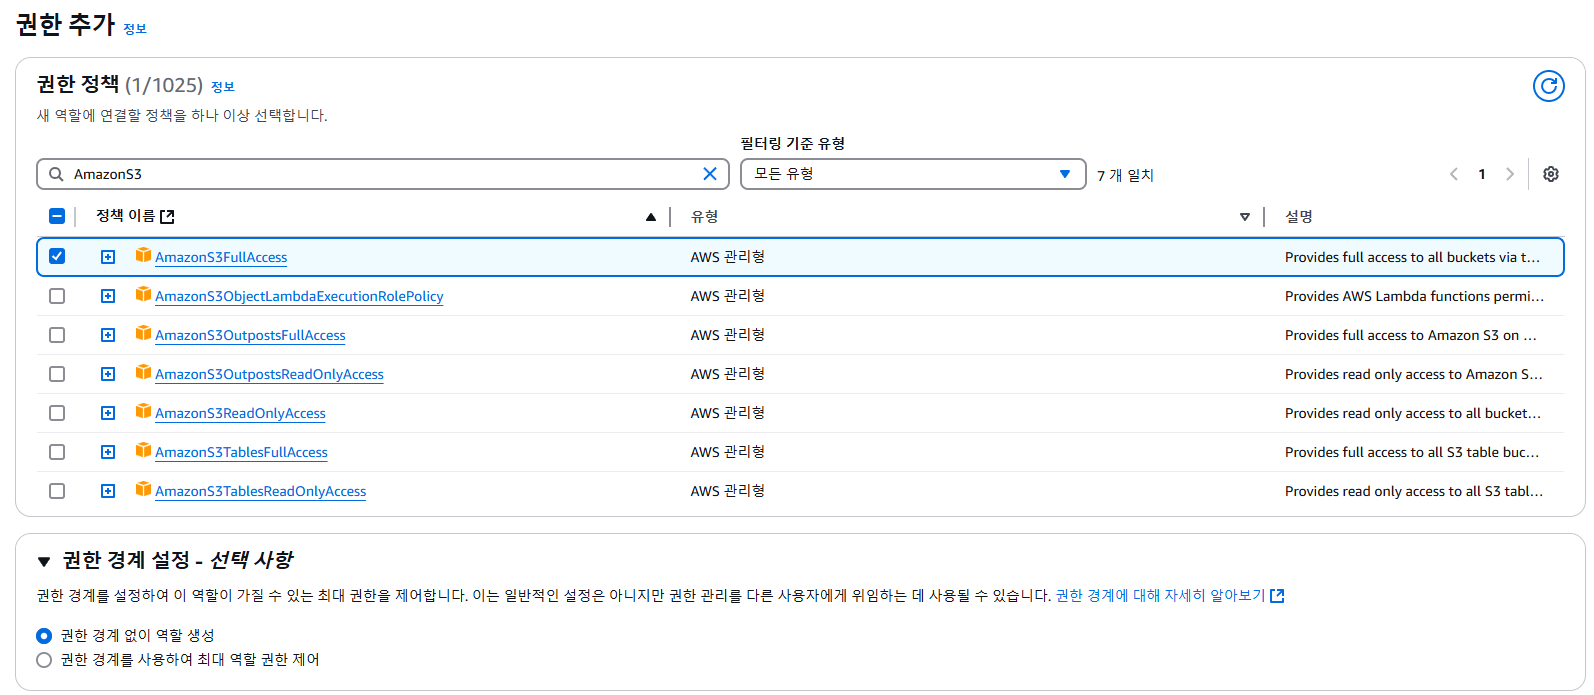
Task: Click the '7 개 일치' match count
Action: [x=1125, y=175]
